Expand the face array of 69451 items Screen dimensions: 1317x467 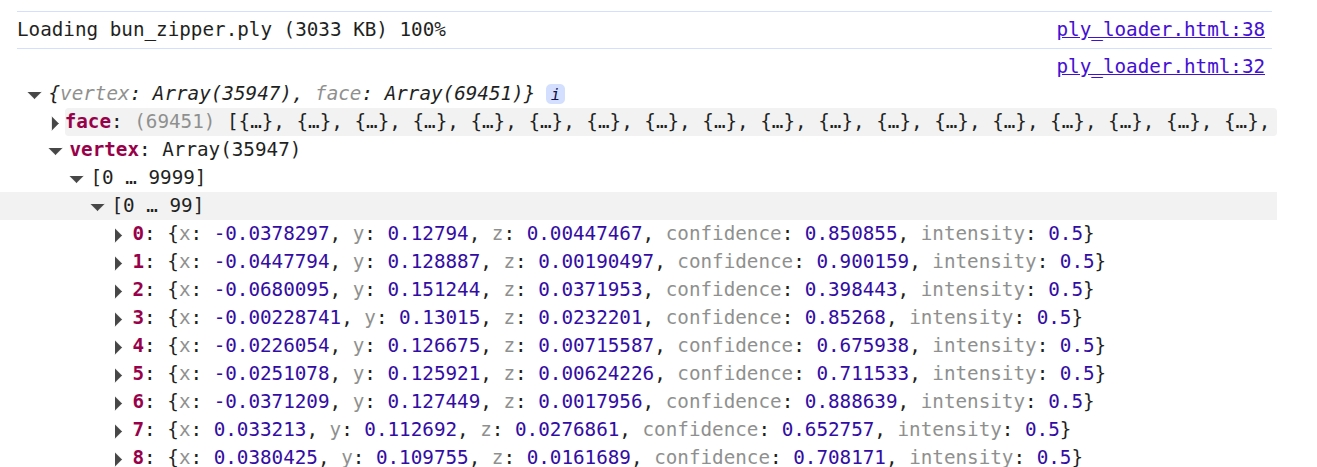point(55,123)
